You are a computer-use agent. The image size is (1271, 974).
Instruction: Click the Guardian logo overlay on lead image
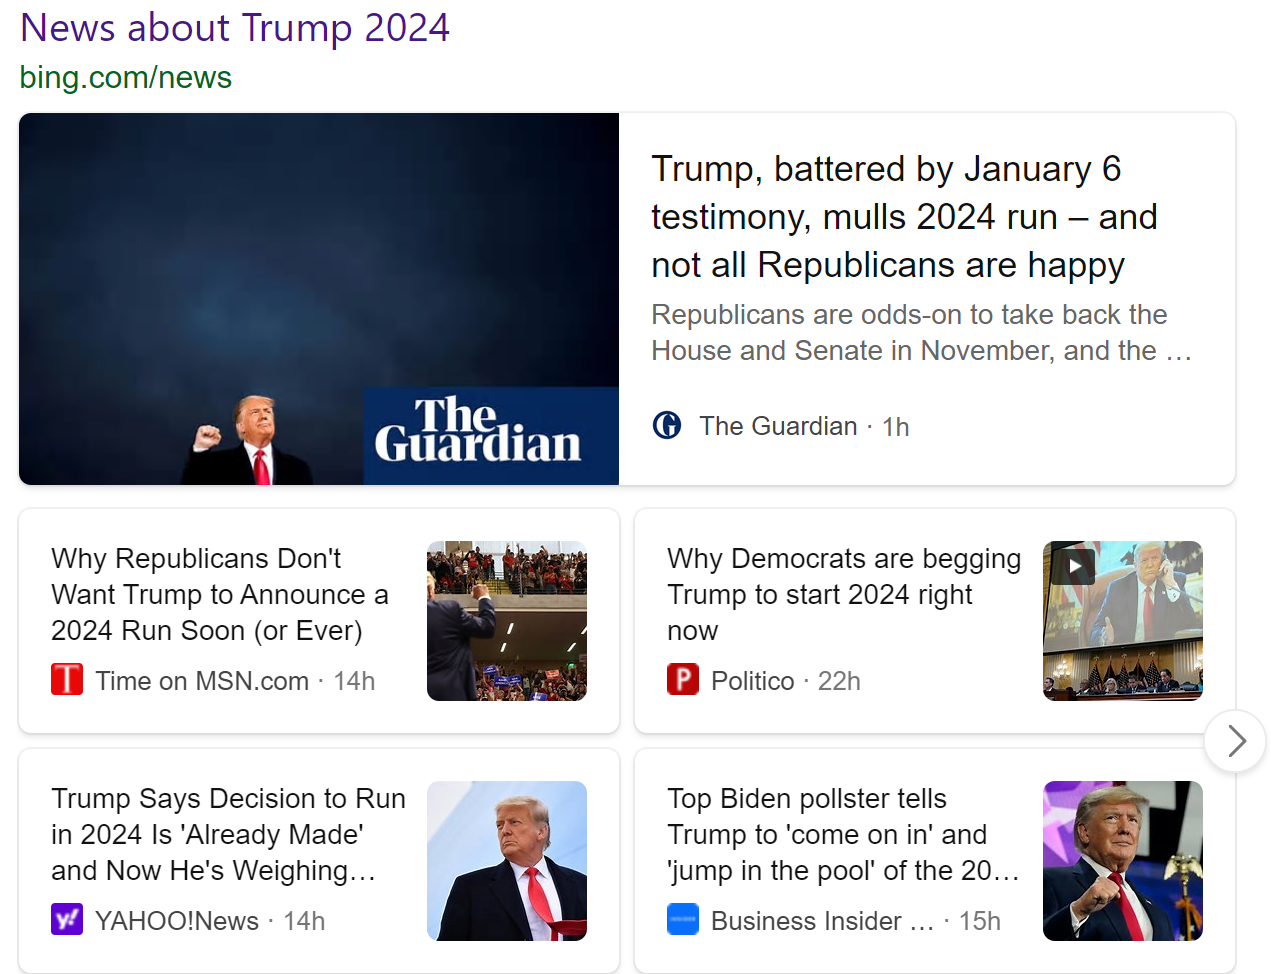(x=491, y=436)
